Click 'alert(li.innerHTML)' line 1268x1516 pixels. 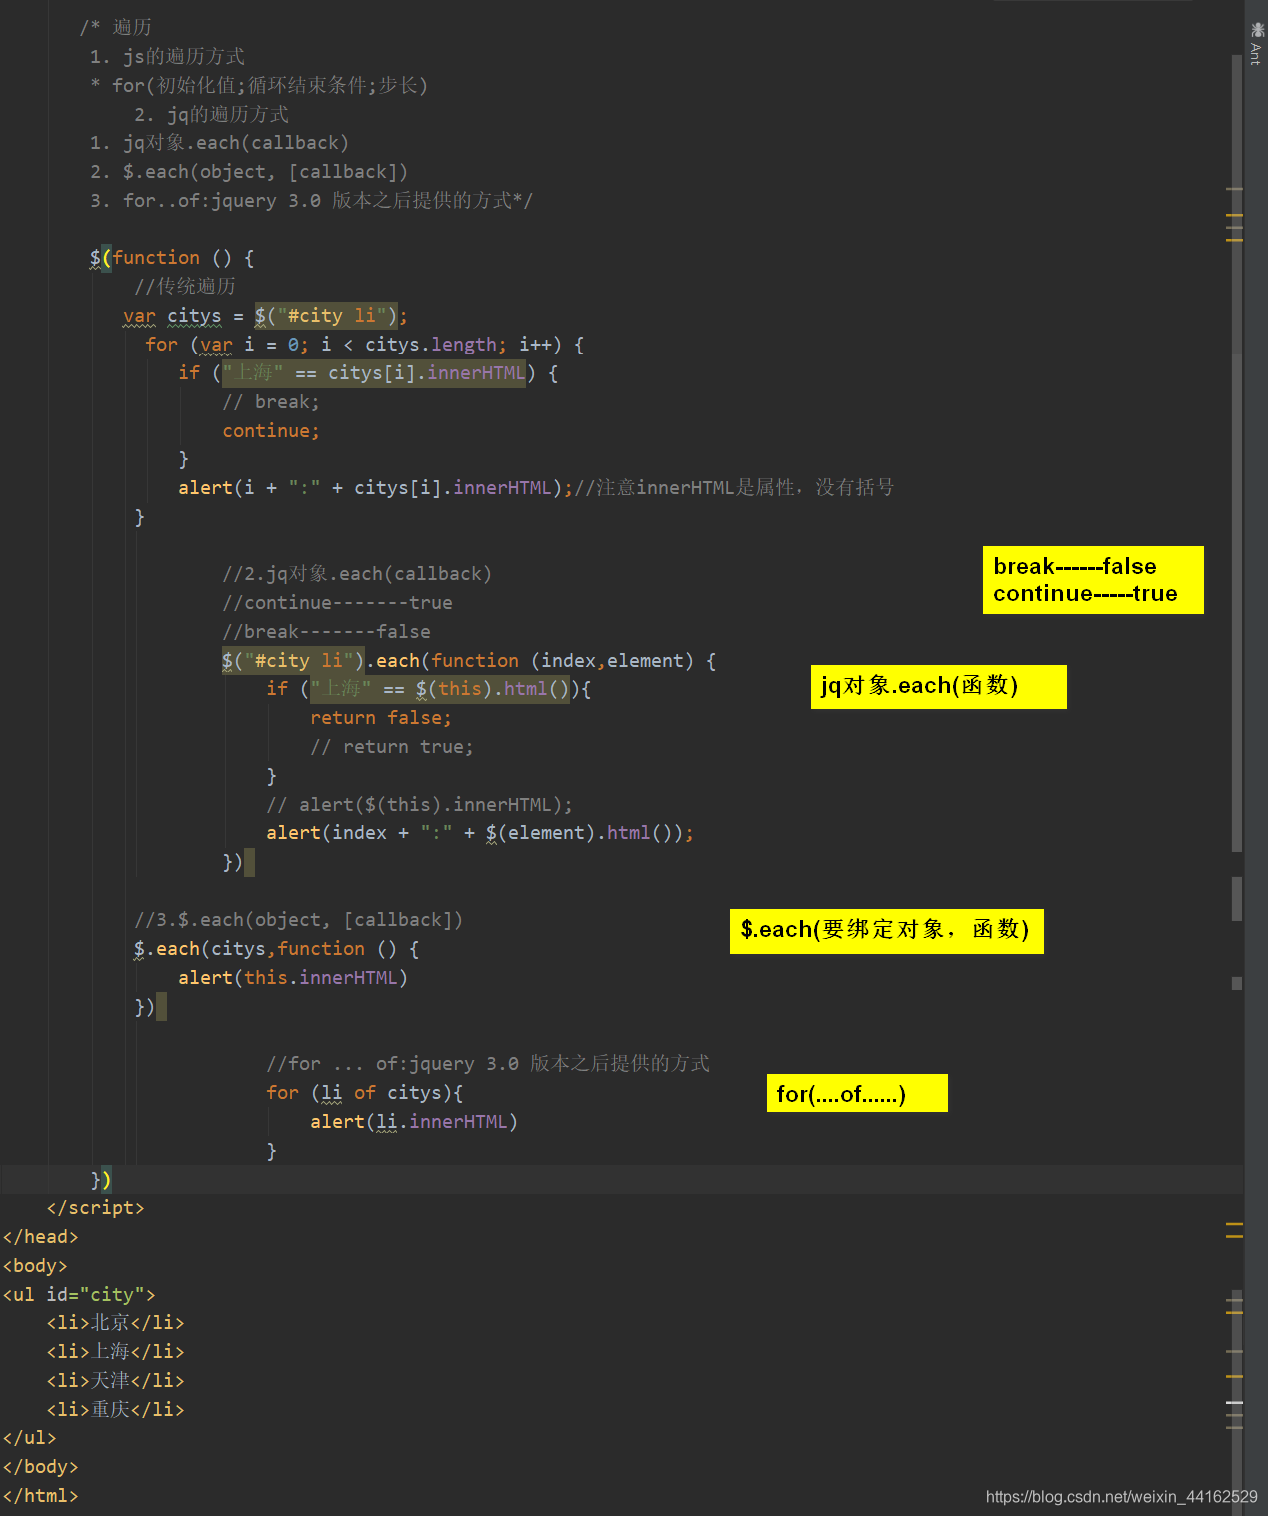point(414,1122)
